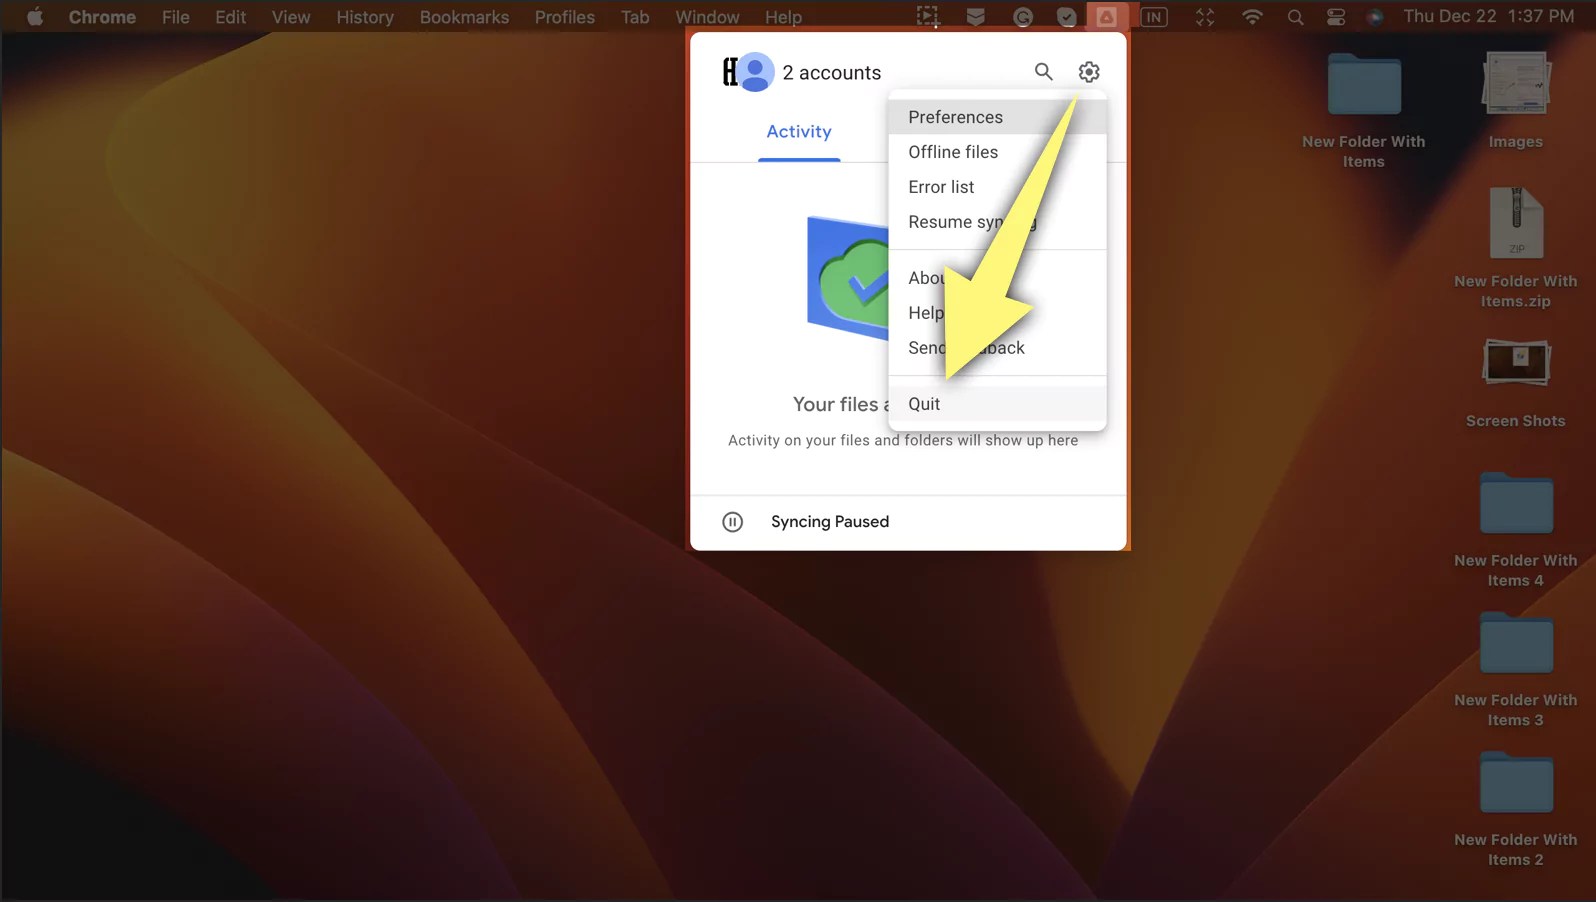The image size is (1596, 902).
Task: Open the Bookmarks menu
Action: 464,17
